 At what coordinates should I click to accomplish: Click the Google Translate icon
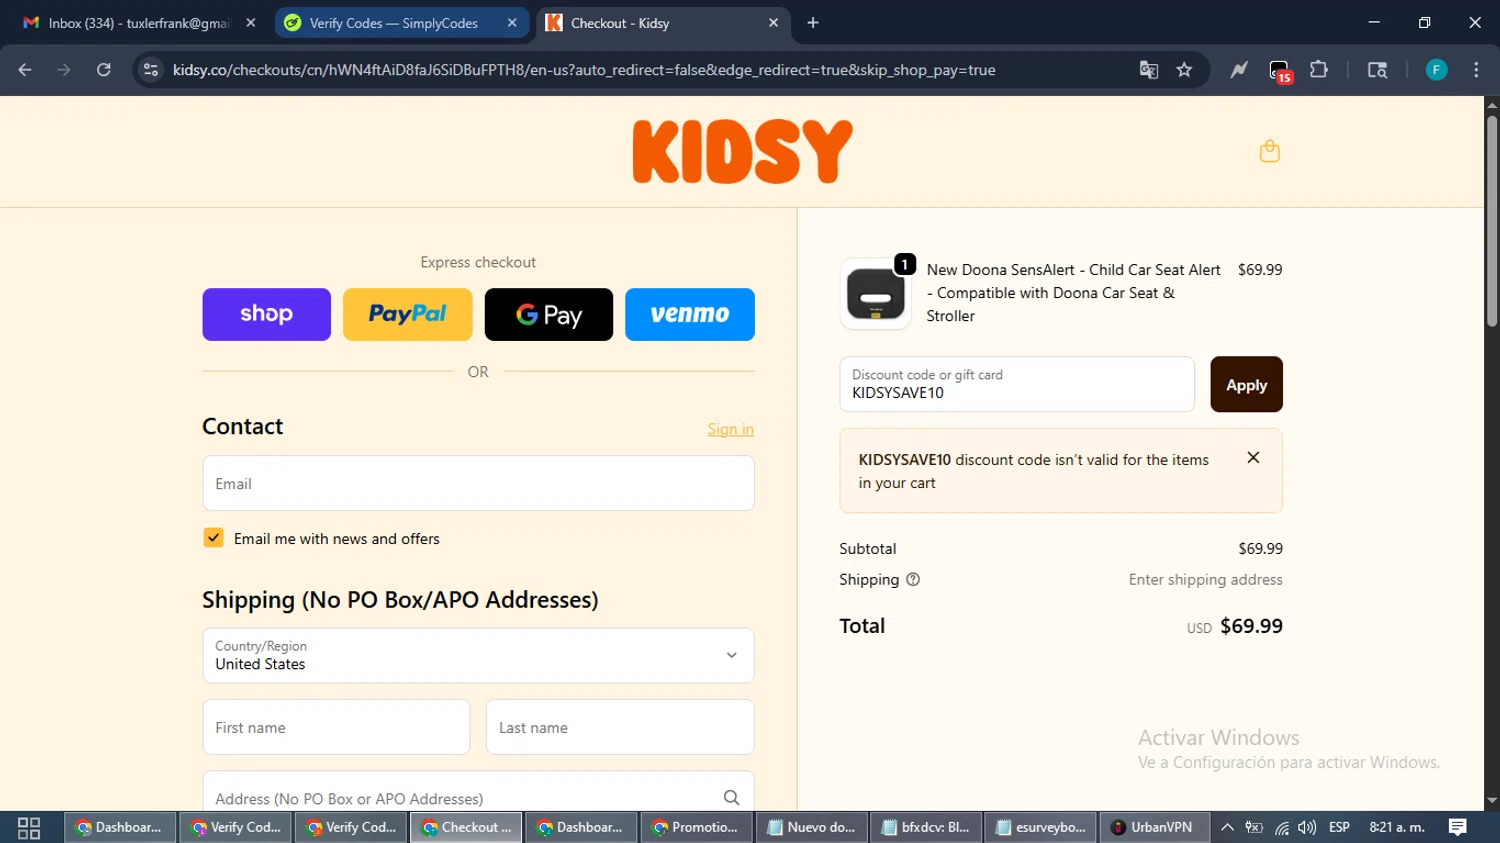1148,70
